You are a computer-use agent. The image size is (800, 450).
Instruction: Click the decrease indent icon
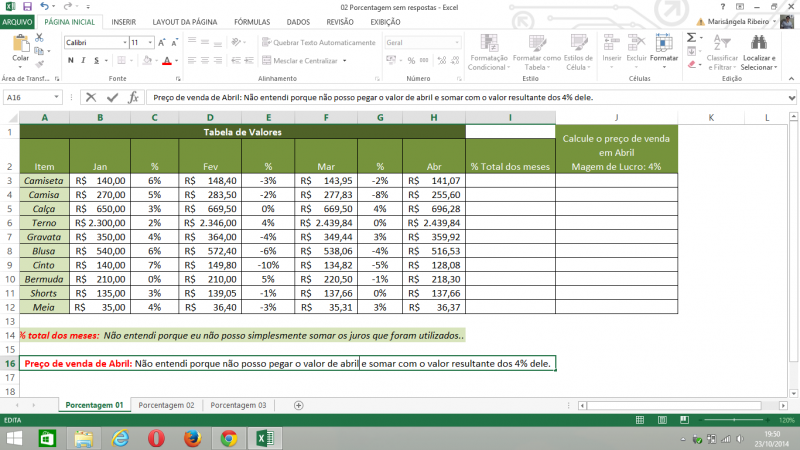pyautogui.click(x=236, y=60)
